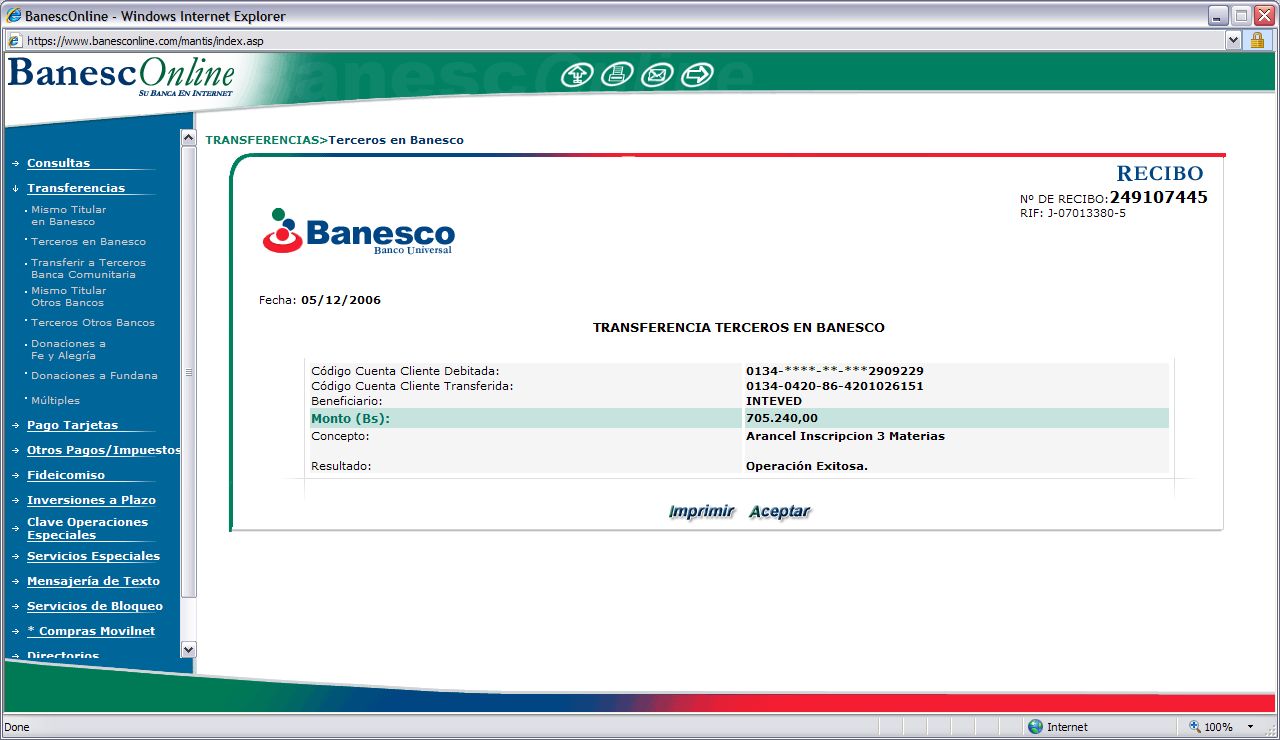1280x740 pixels.
Task: Expand the Inversiones a Plazo arrow
Action: (x=15, y=501)
